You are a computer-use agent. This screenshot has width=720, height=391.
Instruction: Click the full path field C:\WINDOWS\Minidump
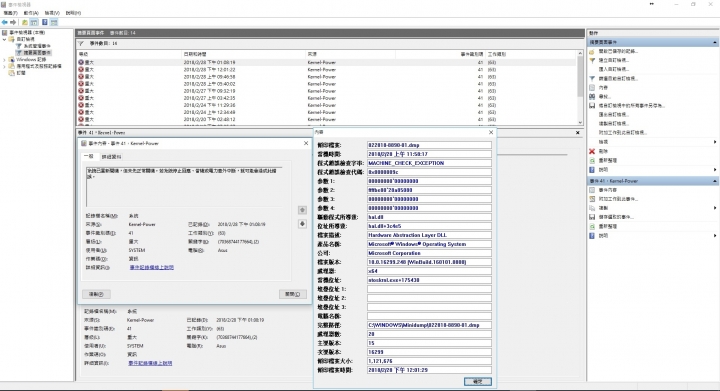pos(429,325)
